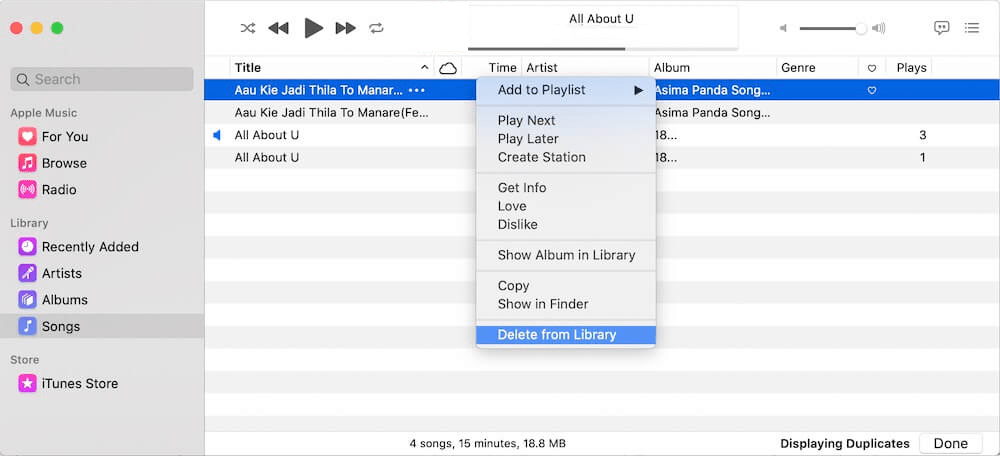Select Songs in Library

pyautogui.click(x=102, y=327)
